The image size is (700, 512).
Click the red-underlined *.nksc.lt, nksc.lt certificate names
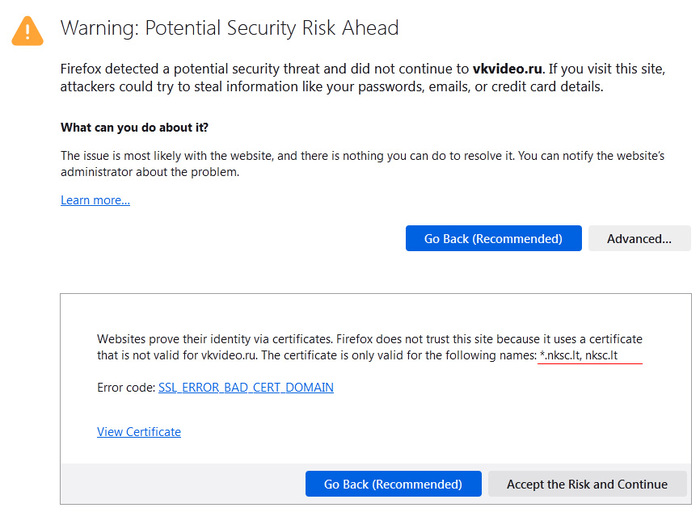point(590,355)
